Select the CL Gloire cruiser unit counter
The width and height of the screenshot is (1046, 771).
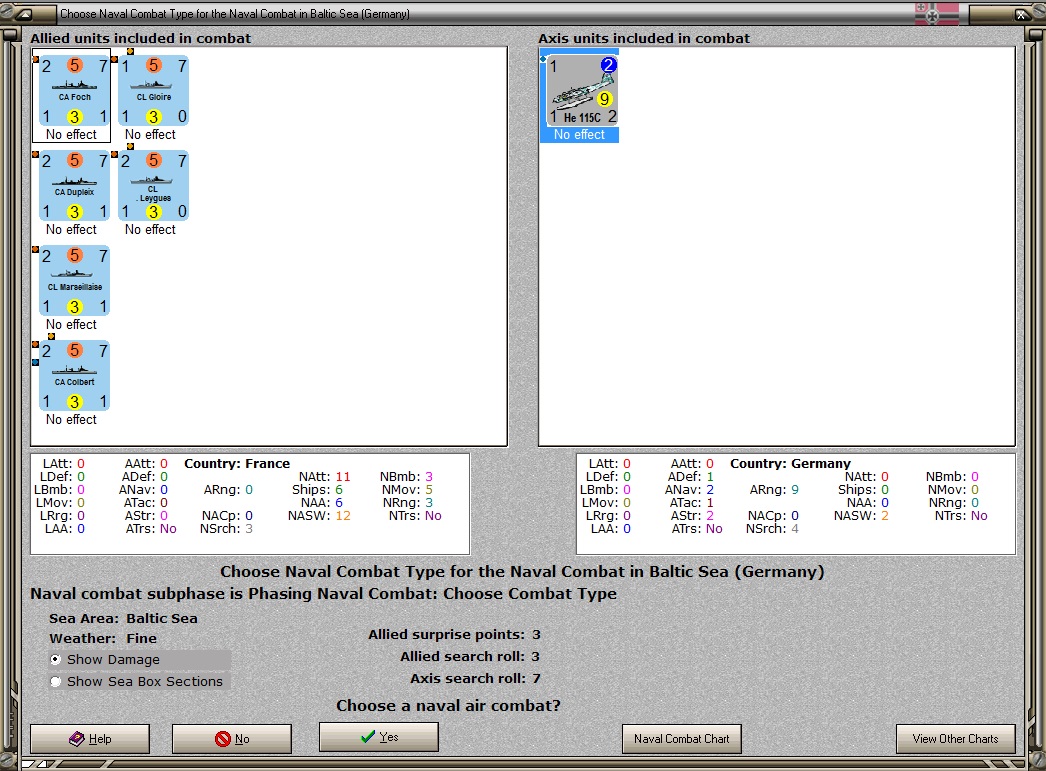coord(153,91)
